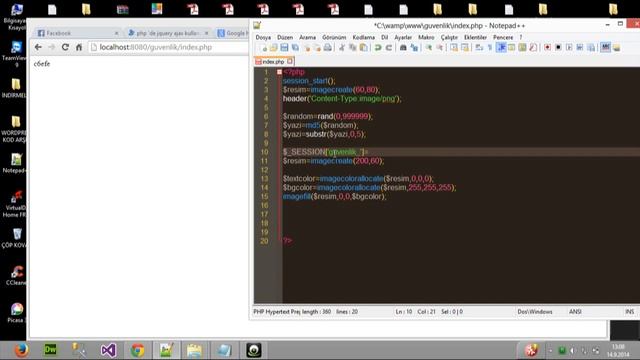The height and width of the screenshot is (360, 640).
Task: Click the imagefill($resim,0,0,$bgcolor) line
Action: 334,196
